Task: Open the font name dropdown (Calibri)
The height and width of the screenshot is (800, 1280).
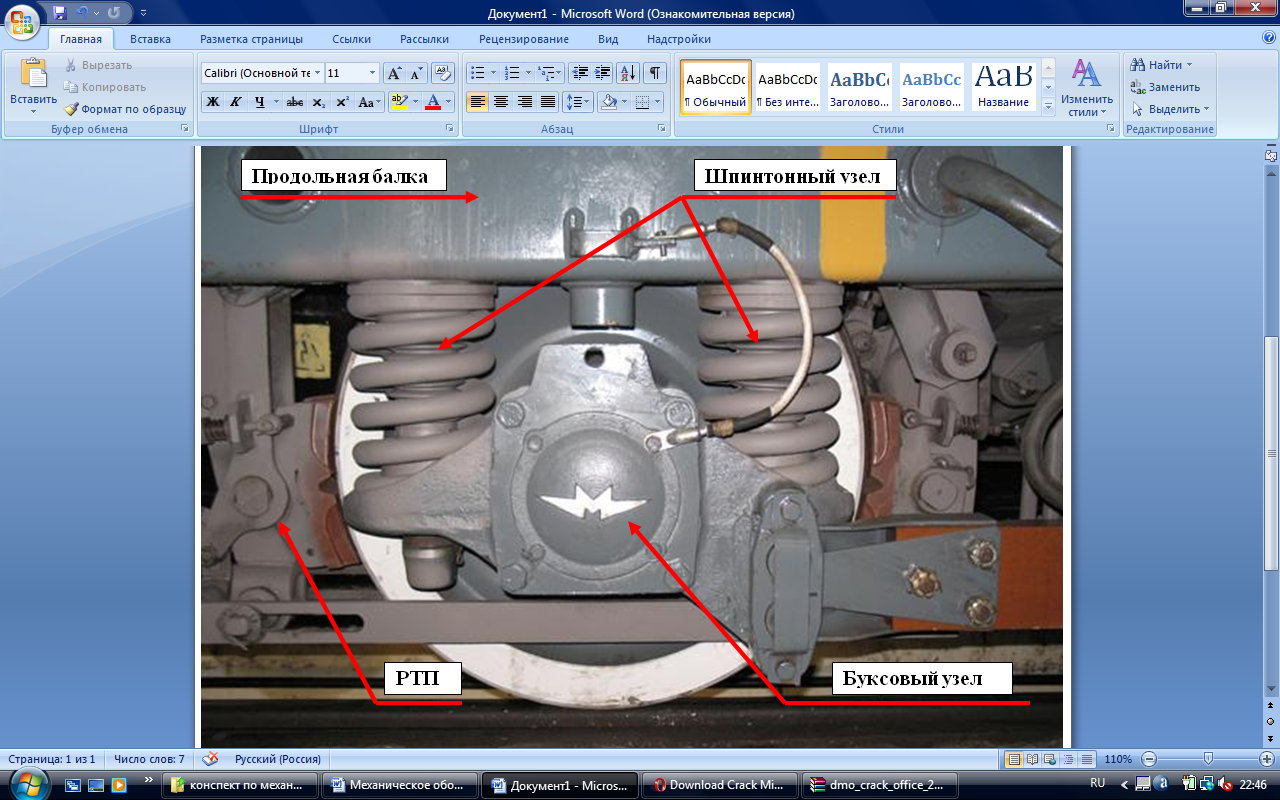Action: tap(318, 73)
